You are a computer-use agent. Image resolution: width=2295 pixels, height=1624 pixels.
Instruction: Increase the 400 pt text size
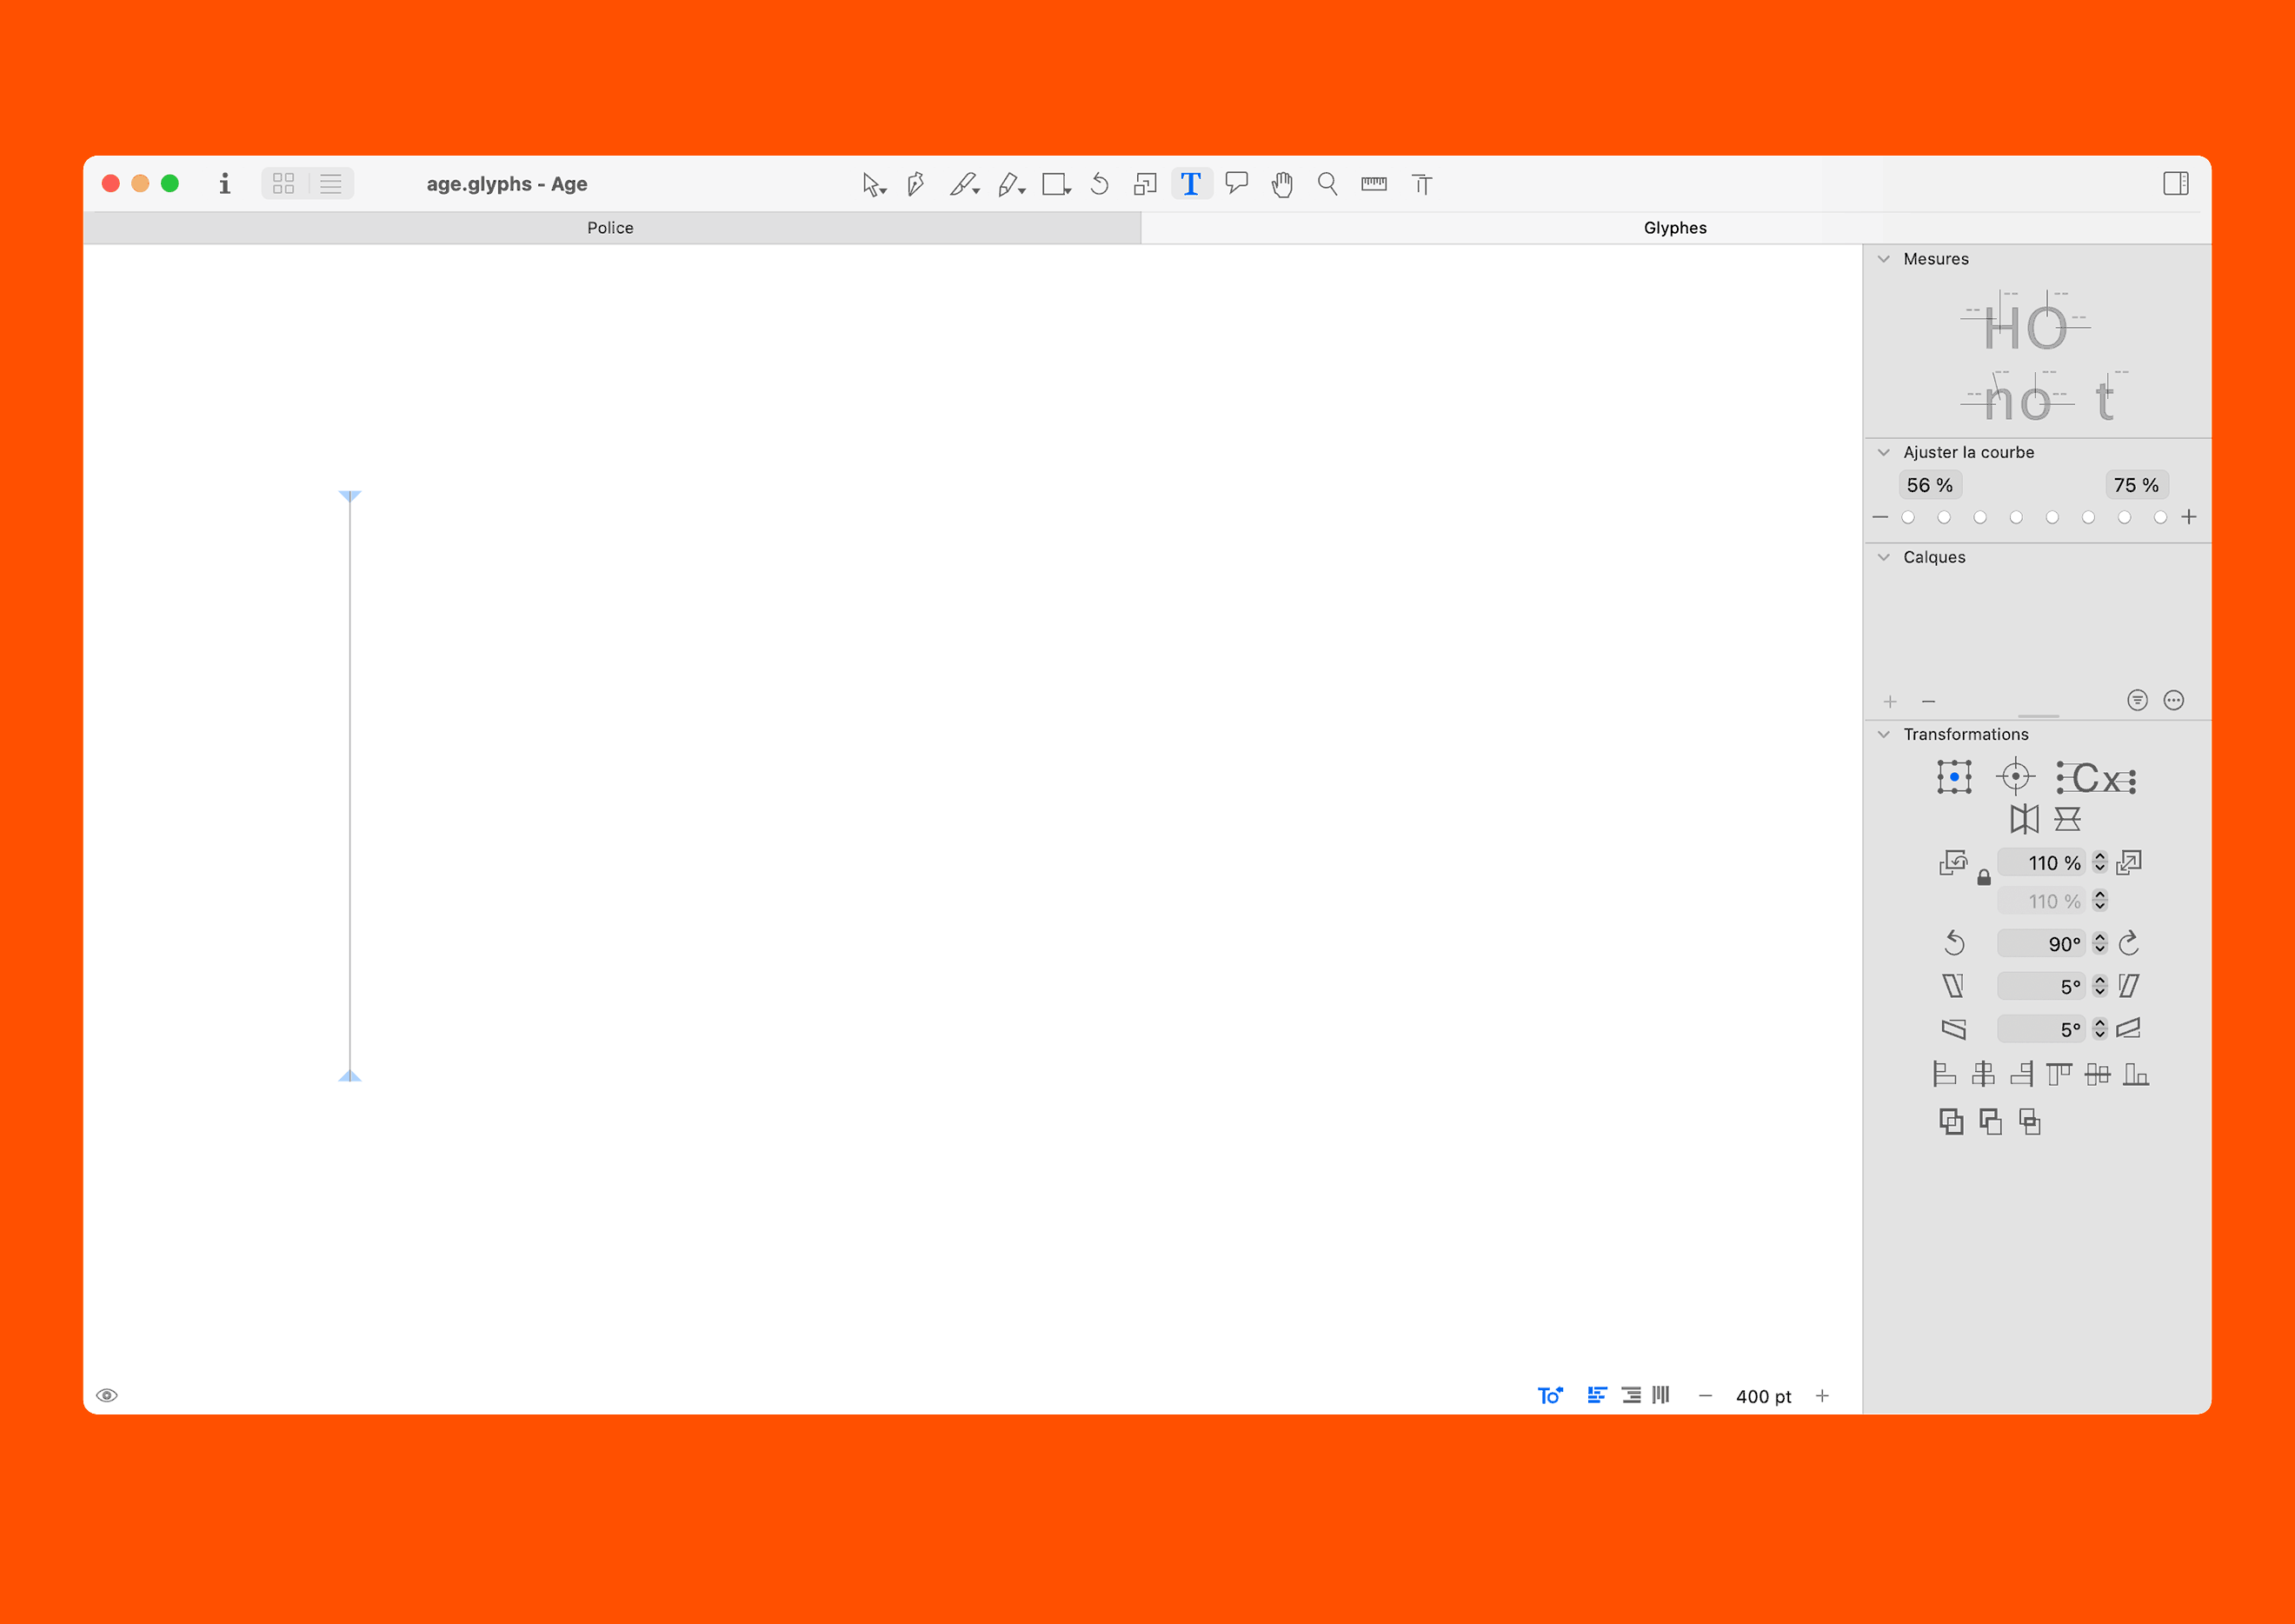[x=1822, y=1396]
